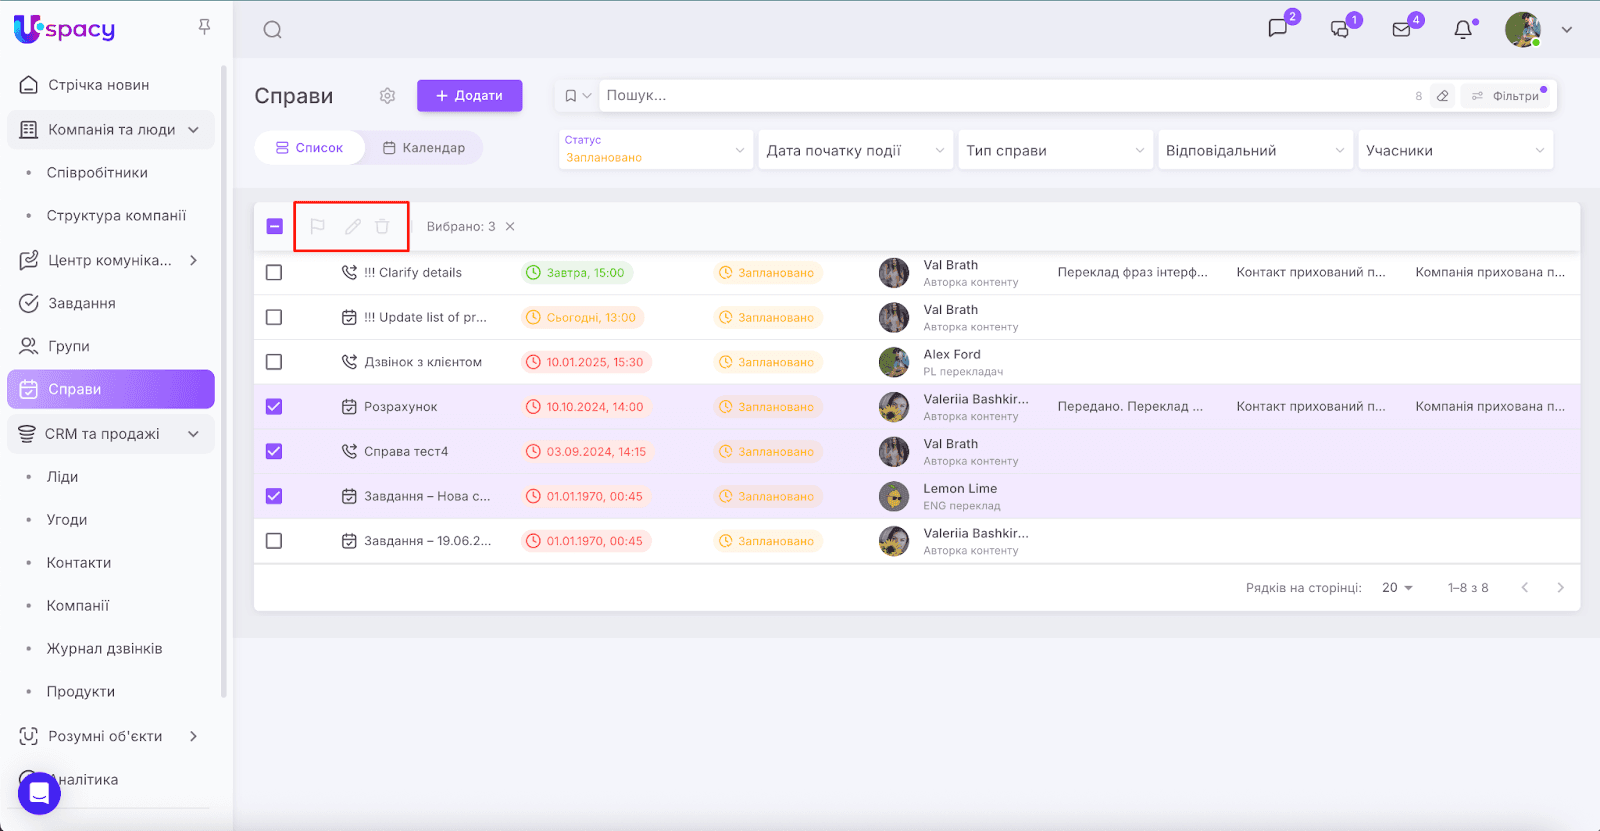This screenshot has height=831, width=1600.
Task: Toggle the select-all checkbox in table header
Action: click(x=275, y=227)
